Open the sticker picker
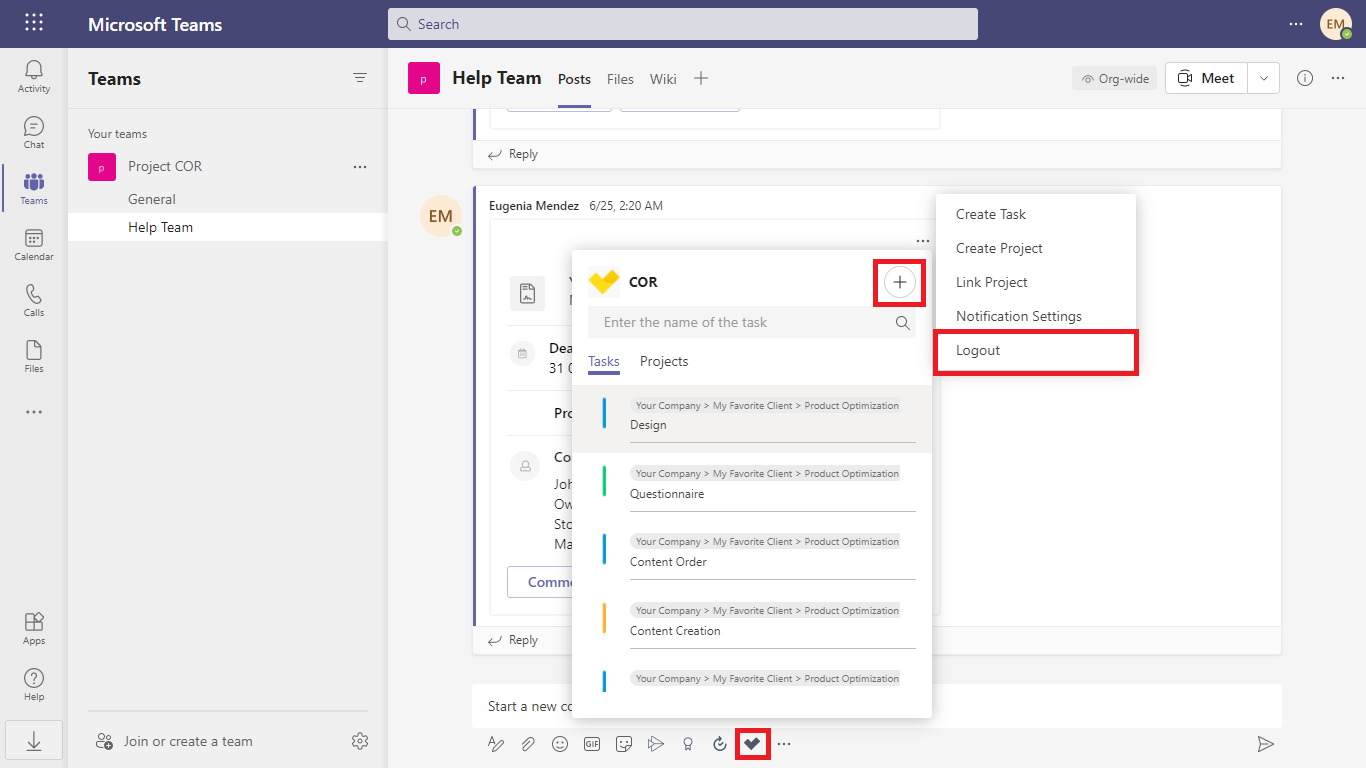This screenshot has width=1366, height=768. [624, 743]
